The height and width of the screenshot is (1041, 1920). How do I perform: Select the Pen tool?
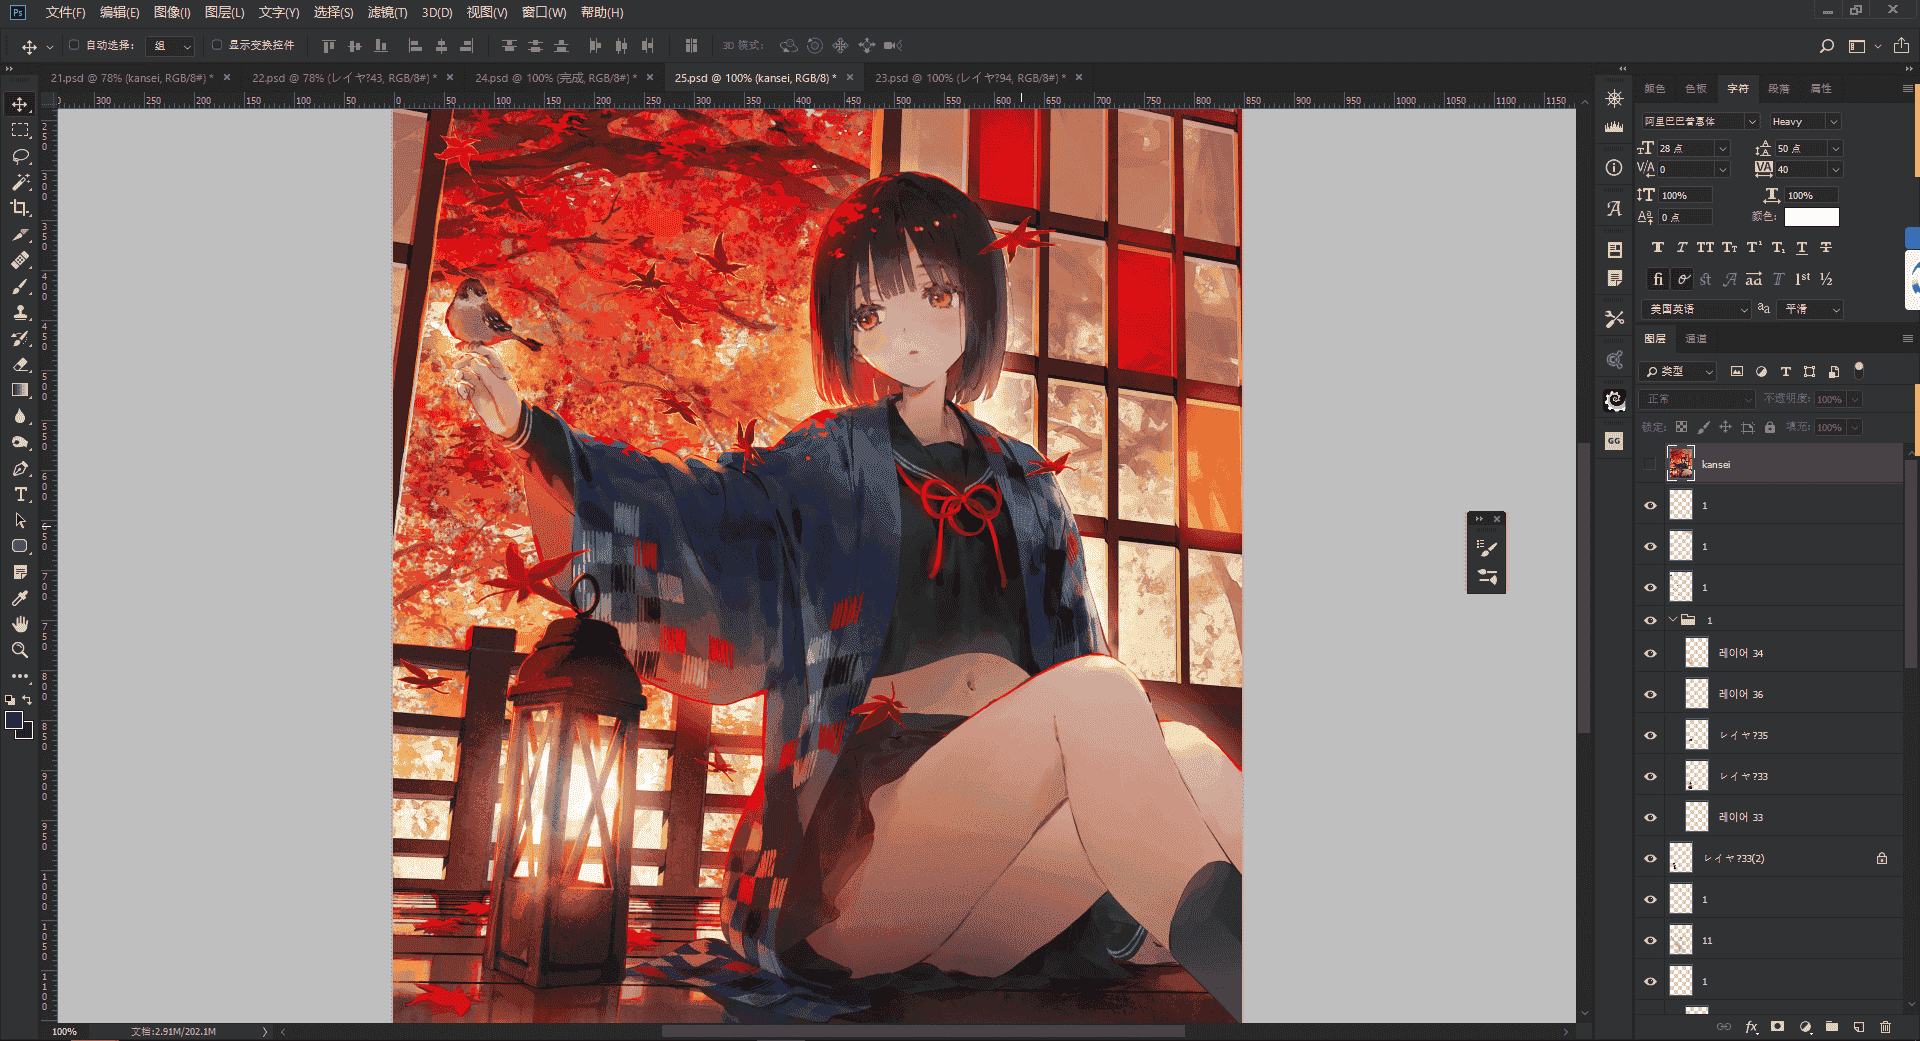20,468
